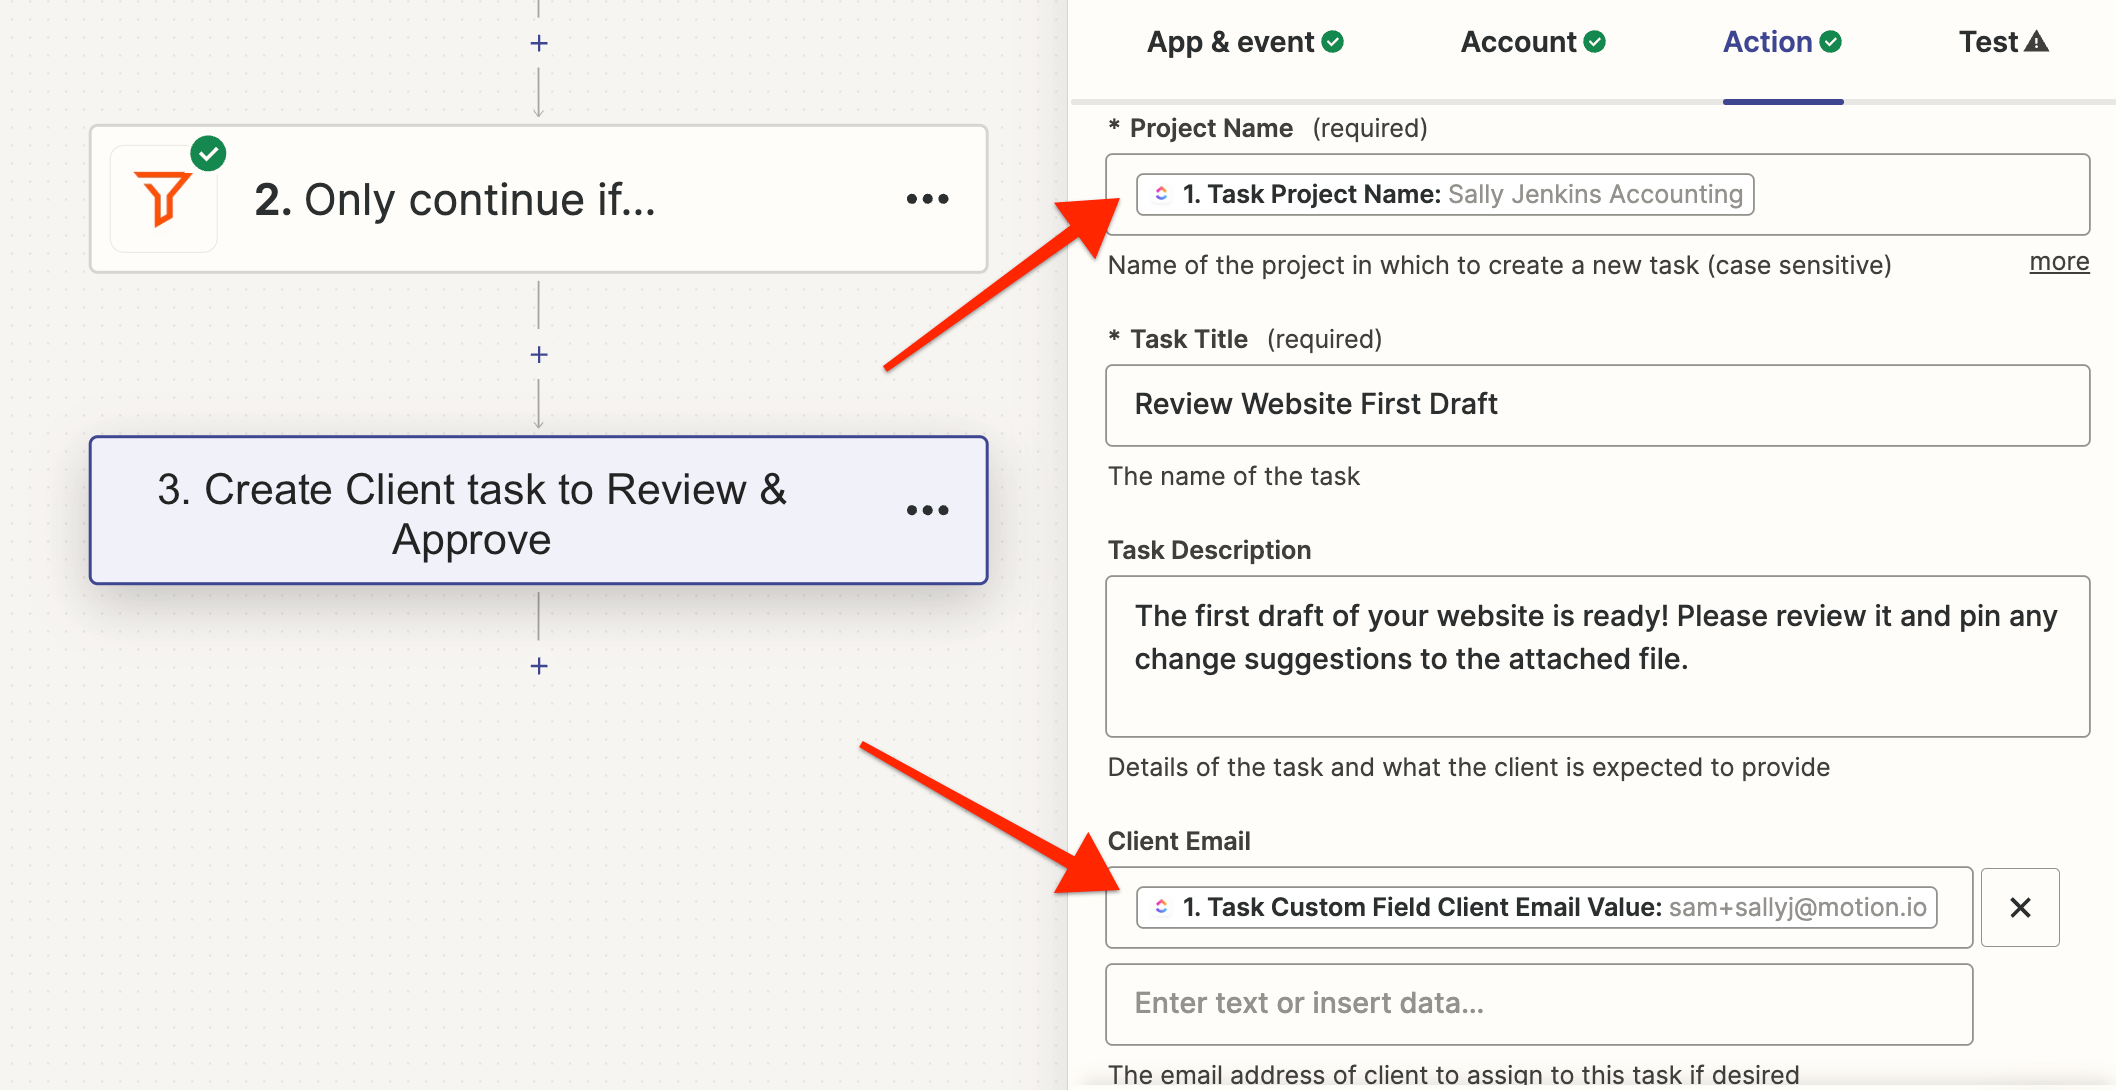Add step with plus below step 3
Viewport: 2116px width, 1090px height.
tap(539, 666)
